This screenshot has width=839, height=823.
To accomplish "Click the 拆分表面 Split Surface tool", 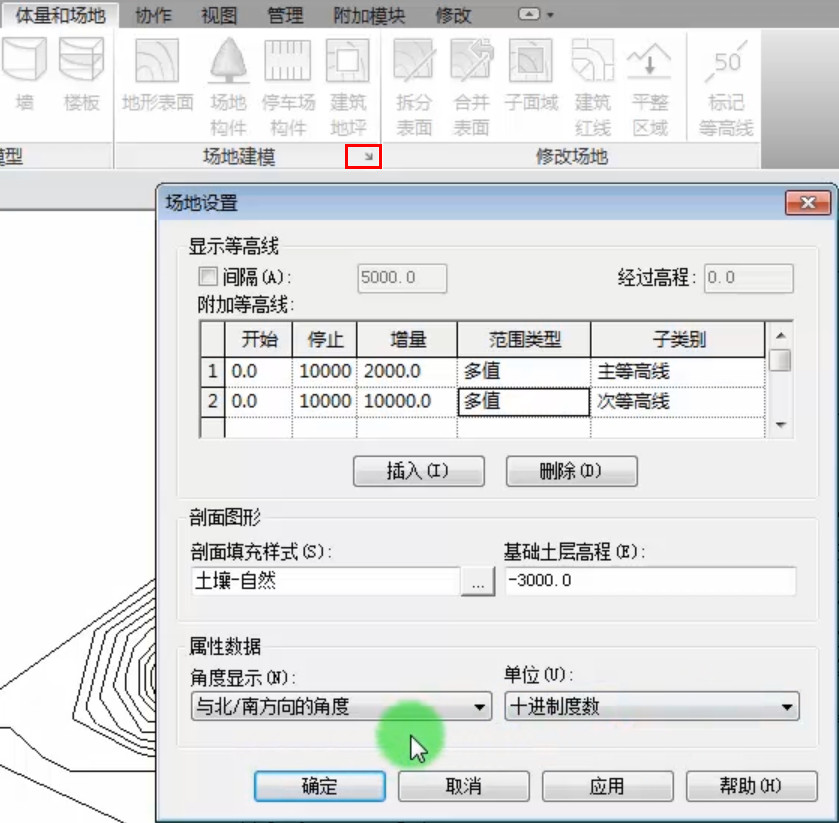I will click(413, 86).
